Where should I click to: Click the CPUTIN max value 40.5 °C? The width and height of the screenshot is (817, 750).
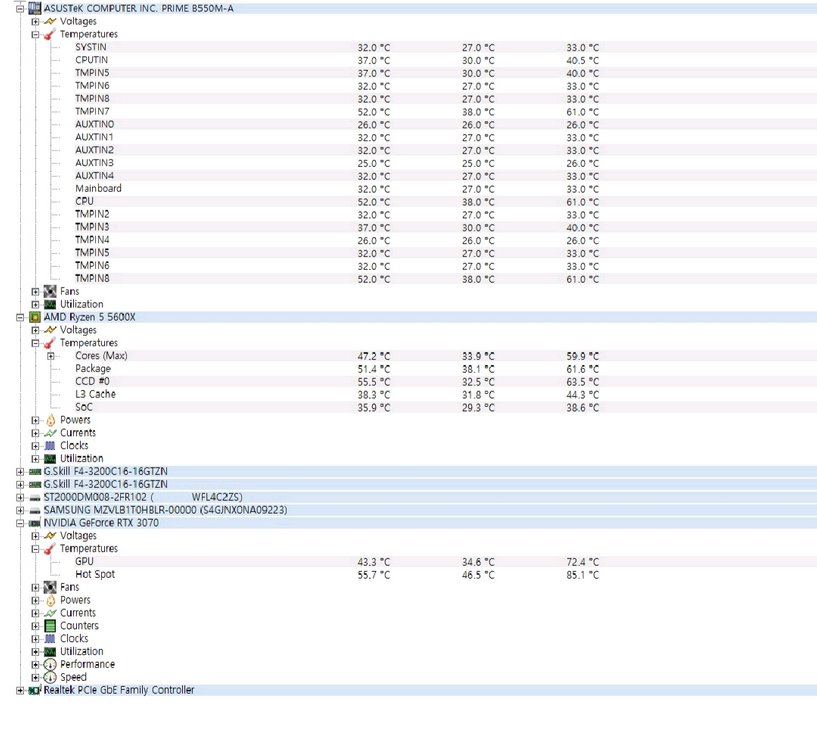tap(583, 61)
